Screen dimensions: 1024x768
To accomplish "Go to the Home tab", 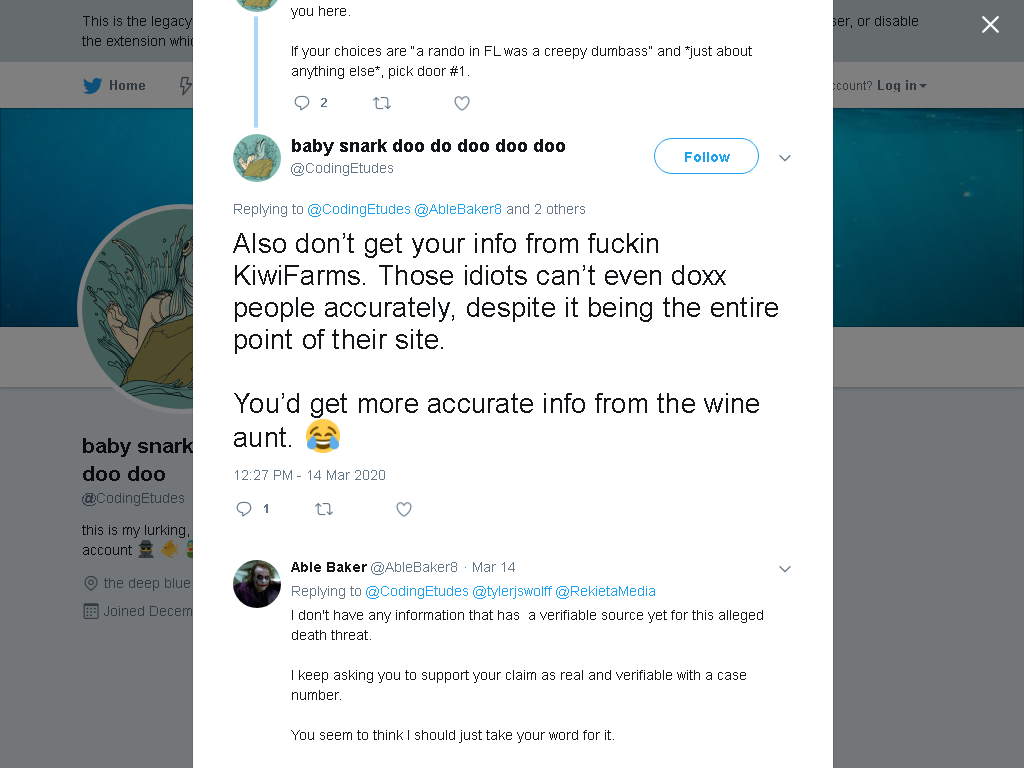I will [x=114, y=86].
